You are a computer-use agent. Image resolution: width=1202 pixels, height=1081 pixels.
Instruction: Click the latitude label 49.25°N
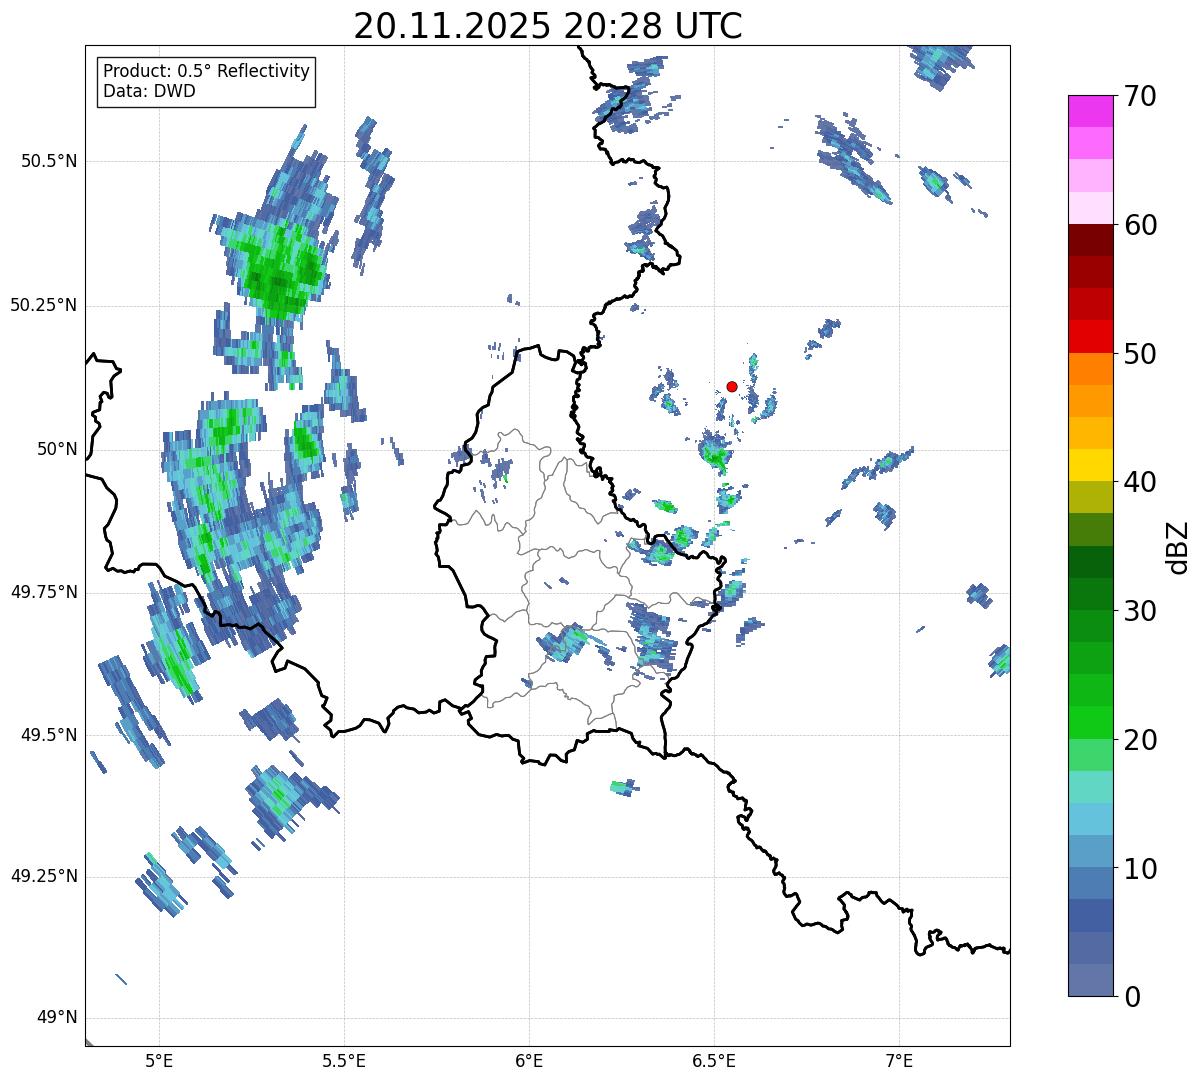[x=44, y=876]
